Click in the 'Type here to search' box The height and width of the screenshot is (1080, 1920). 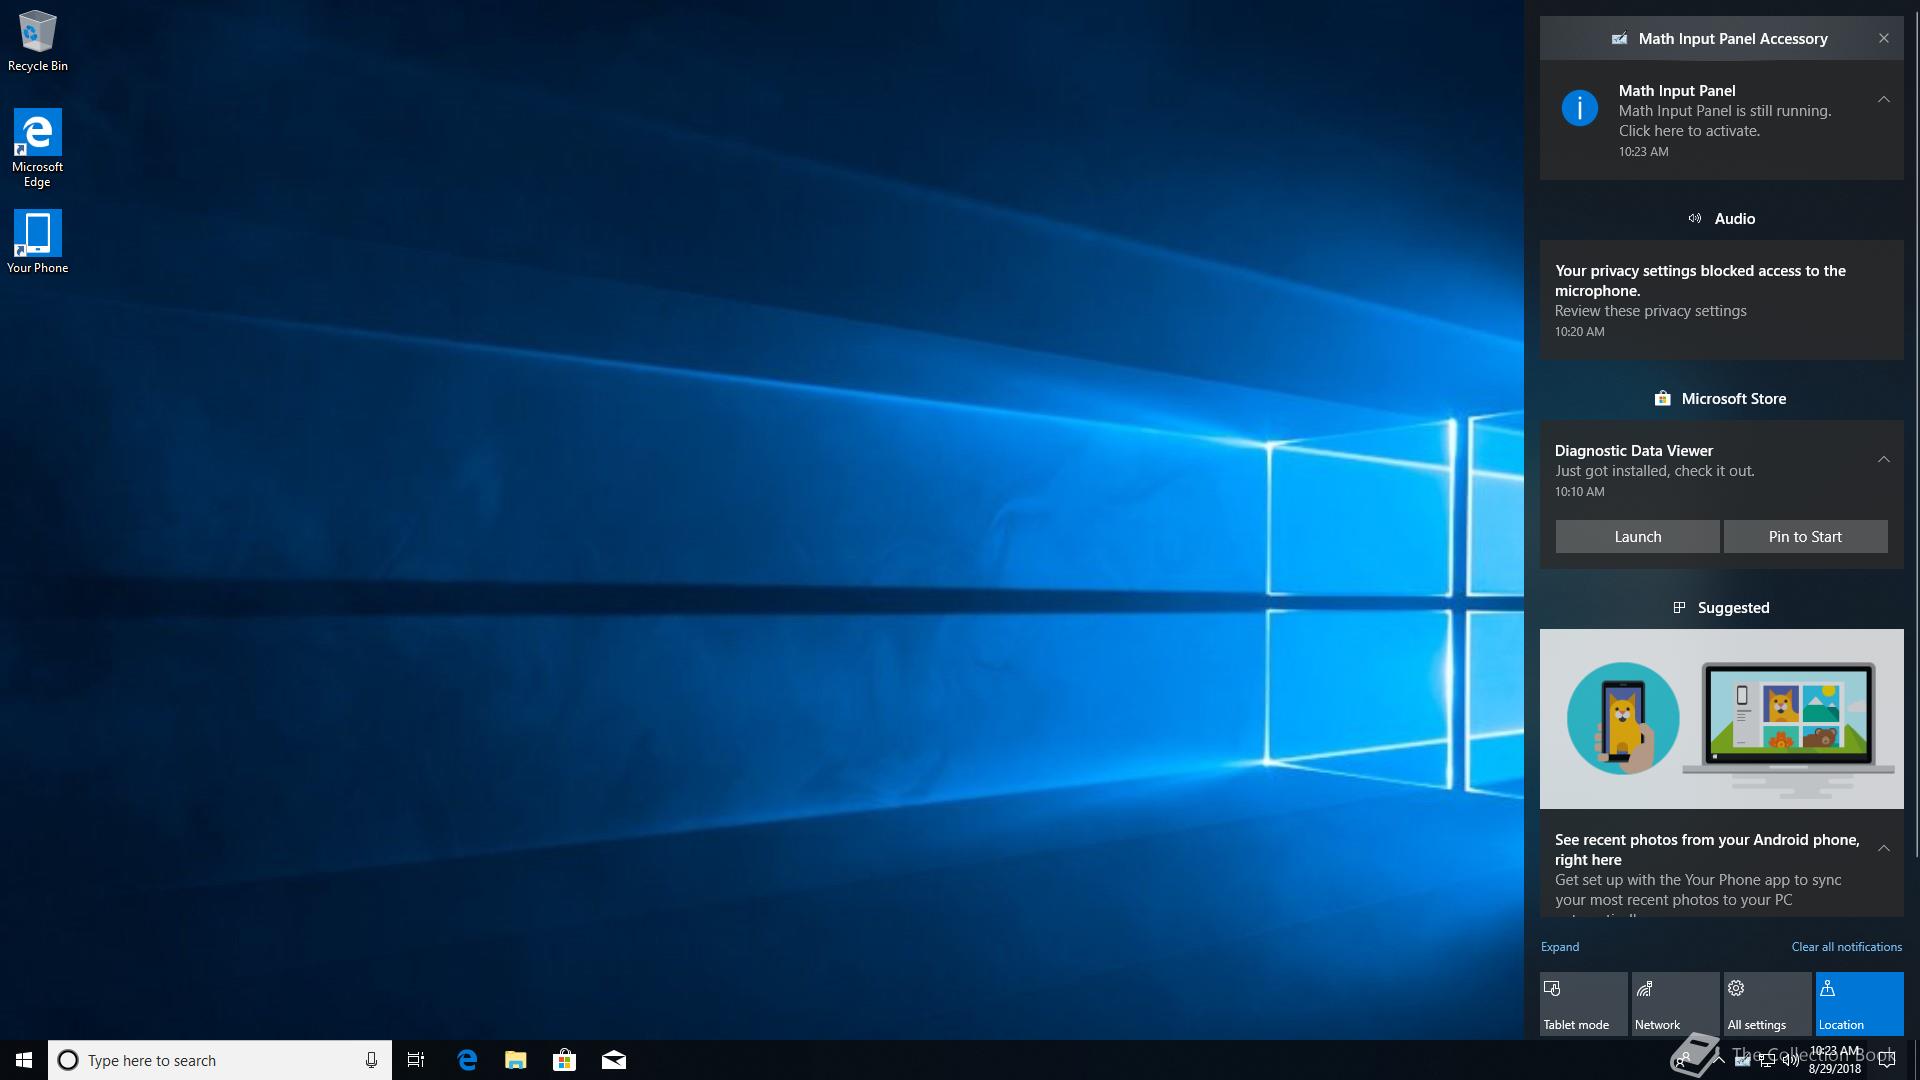218,1060
